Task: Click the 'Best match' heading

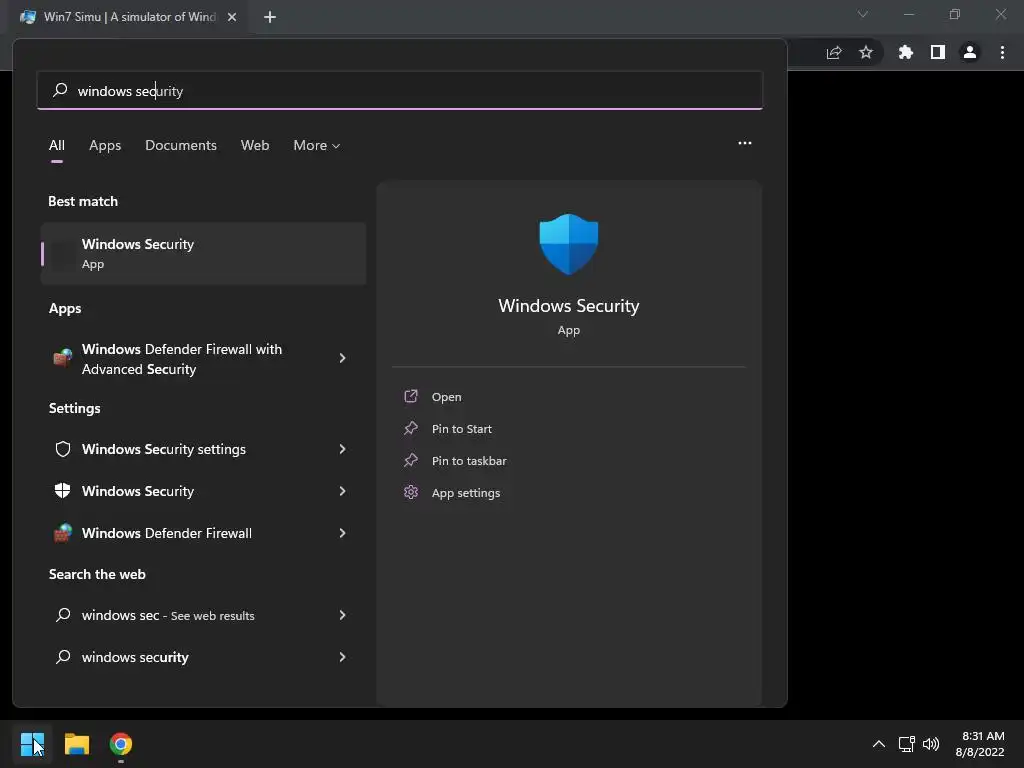Action: (x=83, y=201)
